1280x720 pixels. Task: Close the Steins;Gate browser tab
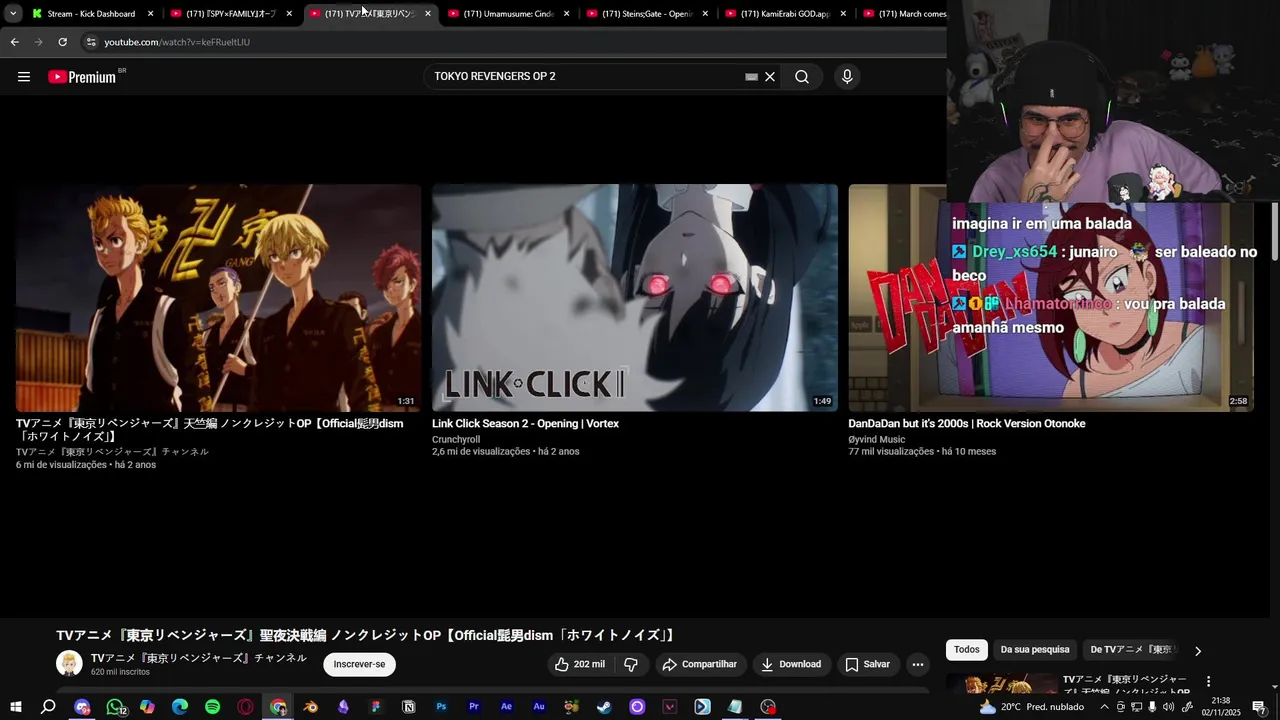click(x=705, y=14)
